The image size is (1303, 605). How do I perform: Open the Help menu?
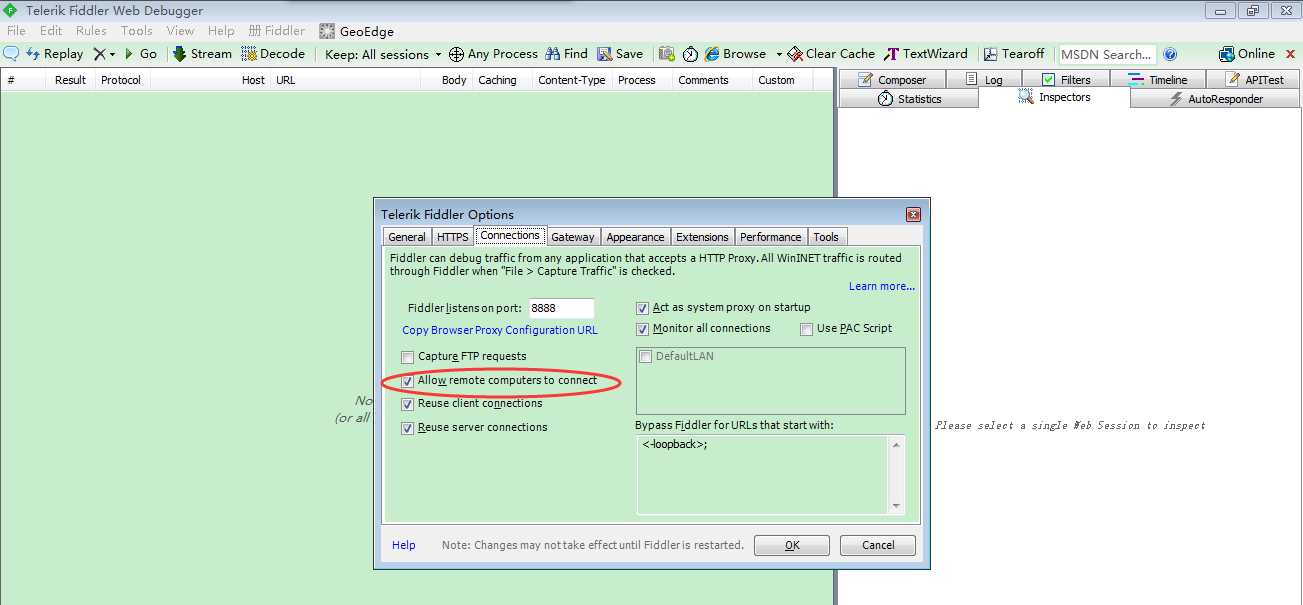(x=221, y=31)
